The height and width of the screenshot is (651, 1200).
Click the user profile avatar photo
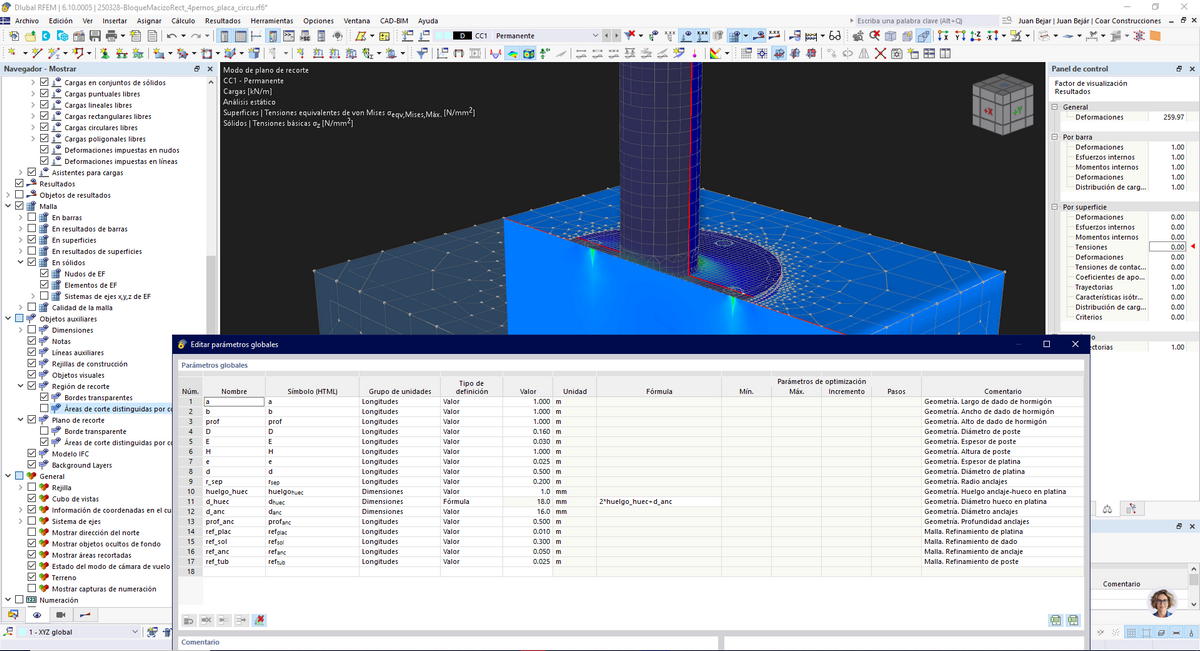1163,603
